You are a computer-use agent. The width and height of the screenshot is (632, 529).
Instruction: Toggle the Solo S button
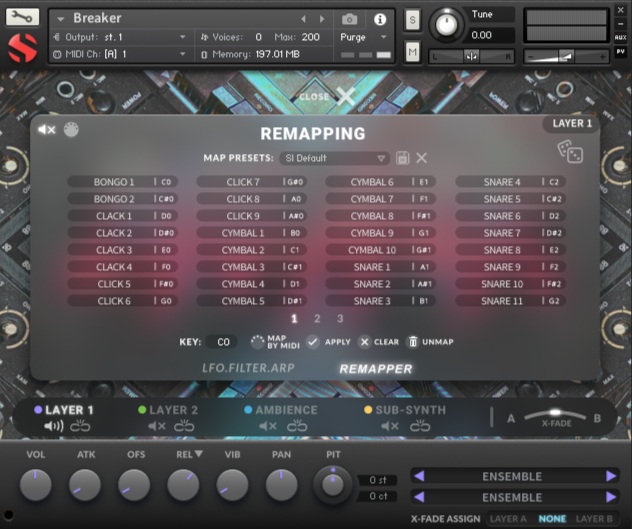pyautogui.click(x=412, y=19)
